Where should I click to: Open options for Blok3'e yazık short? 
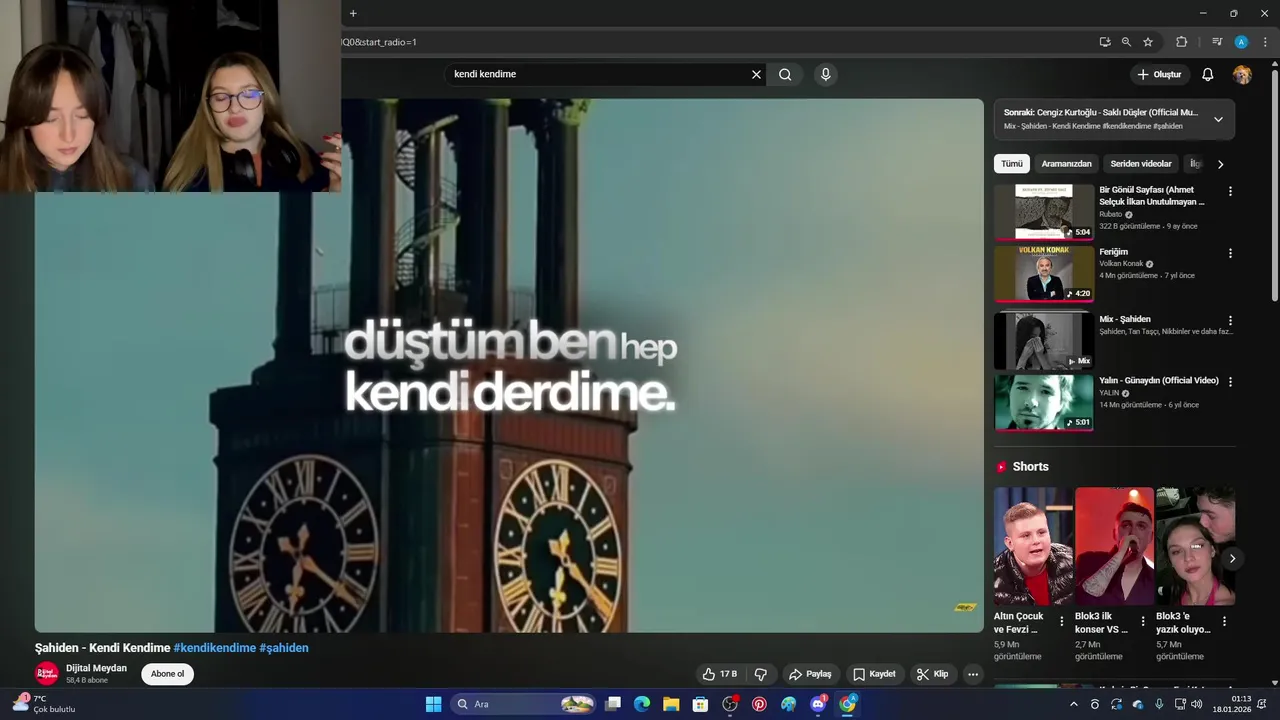point(1224,621)
